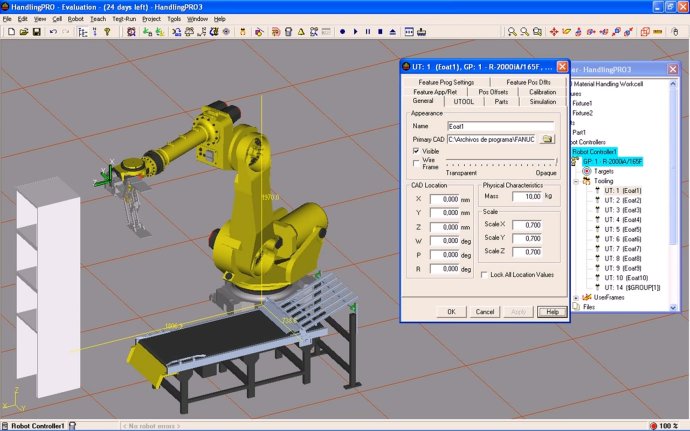Click the OK button
690x431 pixels.
pos(451,312)
